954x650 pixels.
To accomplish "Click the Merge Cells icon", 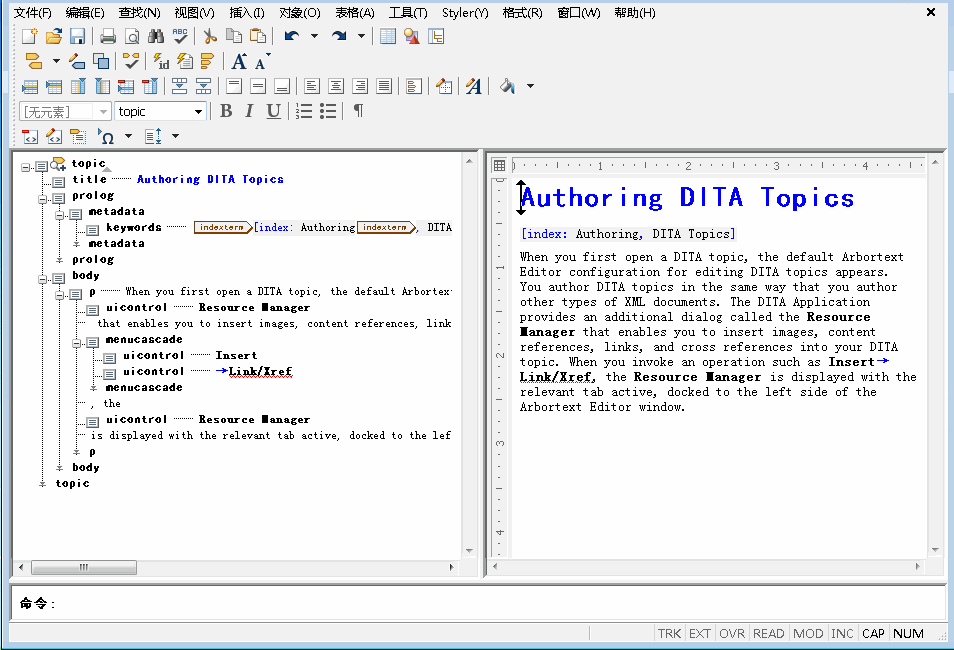I will point(179,86).
